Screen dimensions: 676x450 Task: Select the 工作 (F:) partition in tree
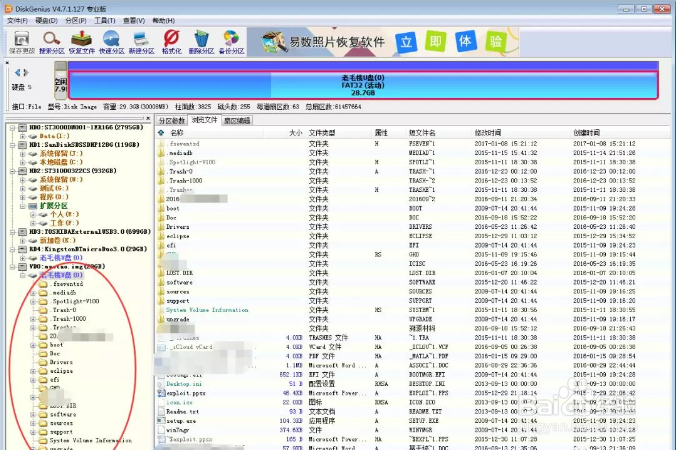[64, 223]
